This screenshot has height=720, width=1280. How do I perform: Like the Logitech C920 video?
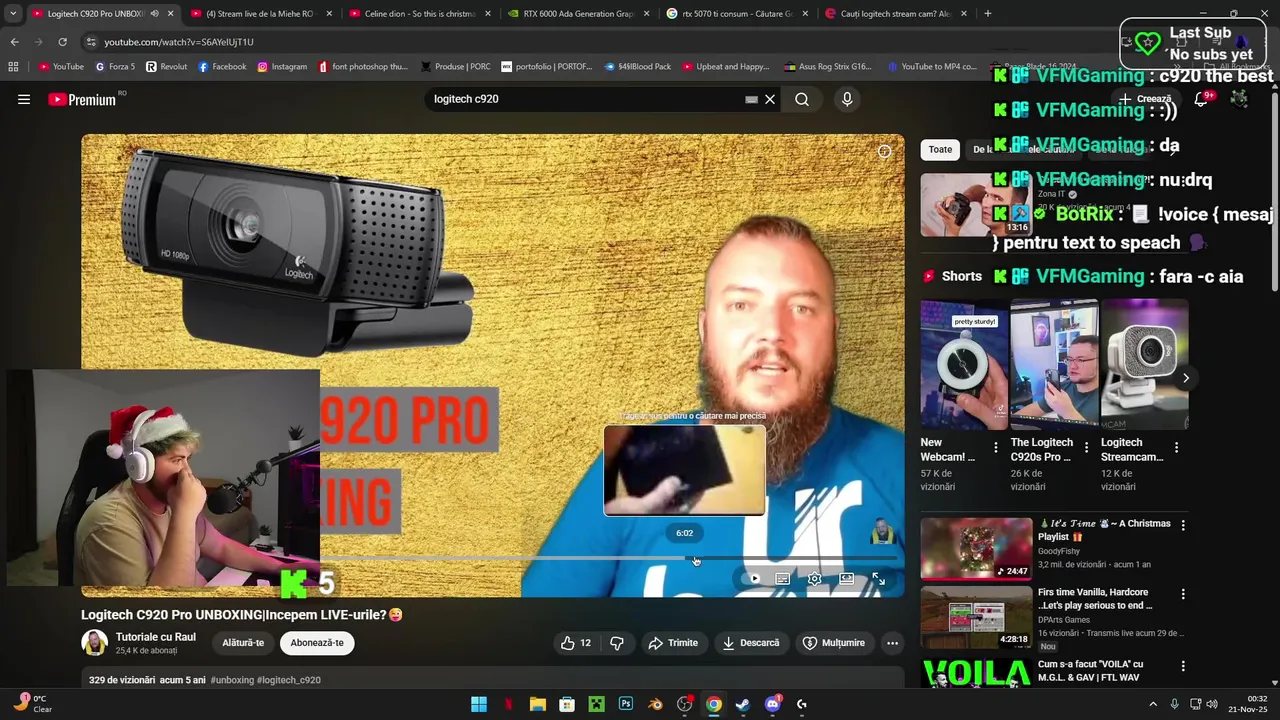tap(576, 643)
